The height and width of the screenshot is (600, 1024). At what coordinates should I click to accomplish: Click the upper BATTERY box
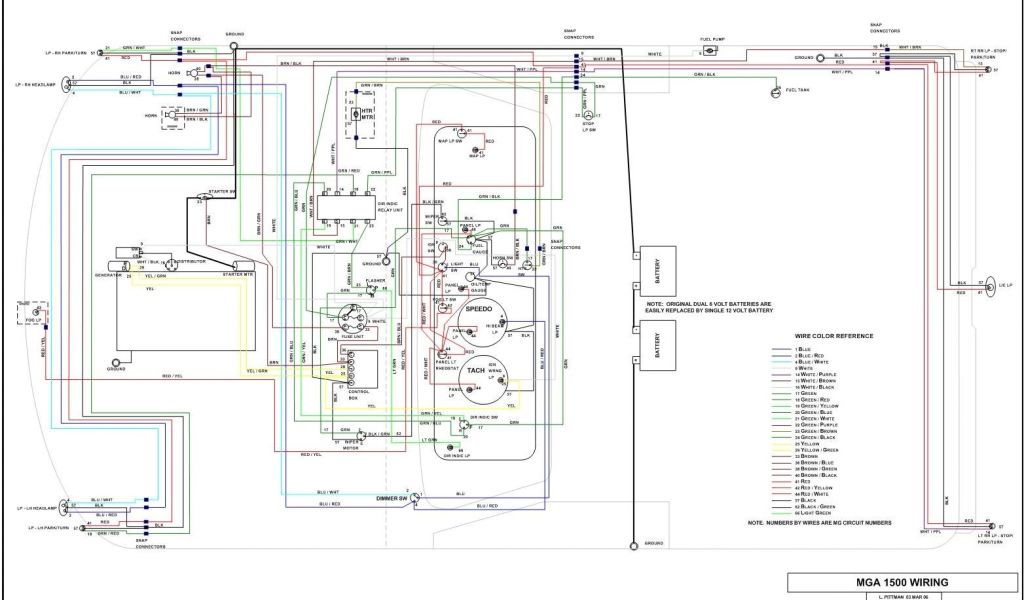click(658, 270)
